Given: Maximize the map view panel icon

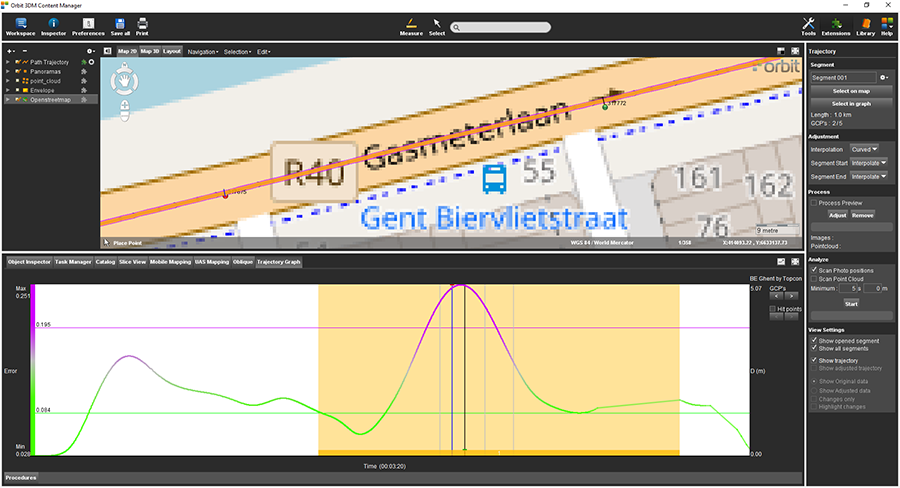Looking at the screenshot, I should 795,51.
